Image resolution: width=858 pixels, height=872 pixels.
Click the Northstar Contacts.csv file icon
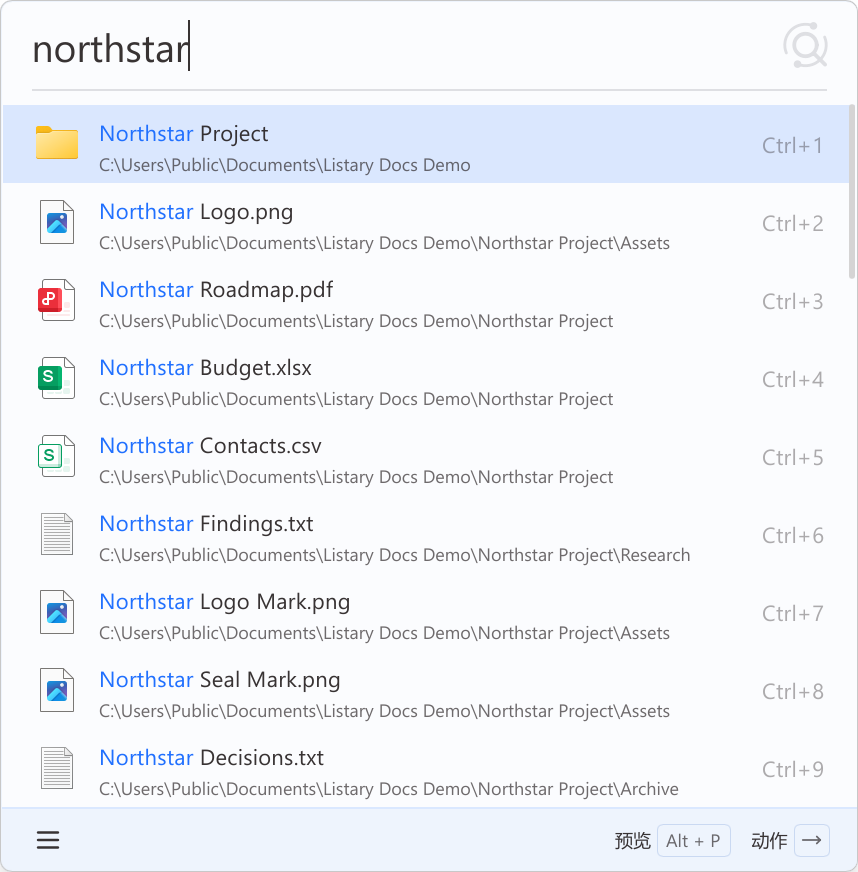click(x=56, y=456)
